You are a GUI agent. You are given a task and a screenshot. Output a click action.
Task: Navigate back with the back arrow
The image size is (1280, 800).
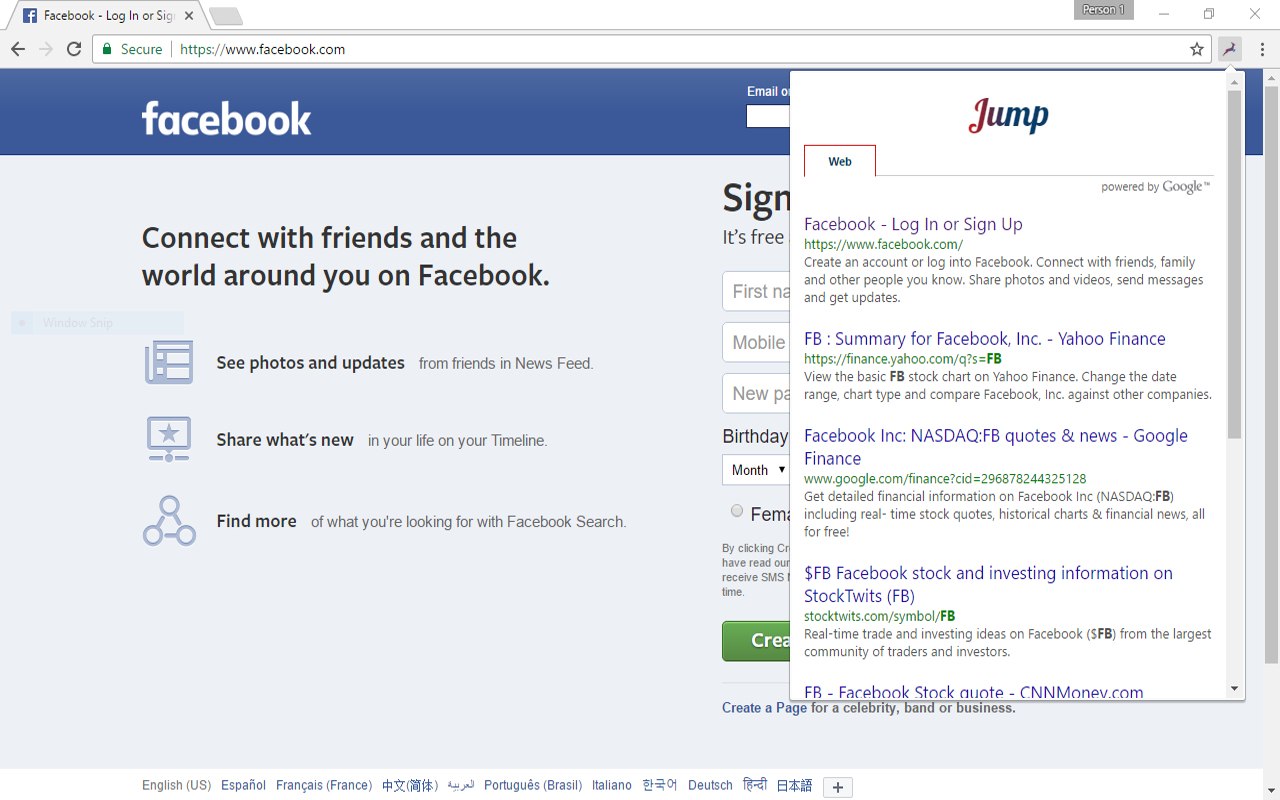pyautogui.click(x=17, y=48)
